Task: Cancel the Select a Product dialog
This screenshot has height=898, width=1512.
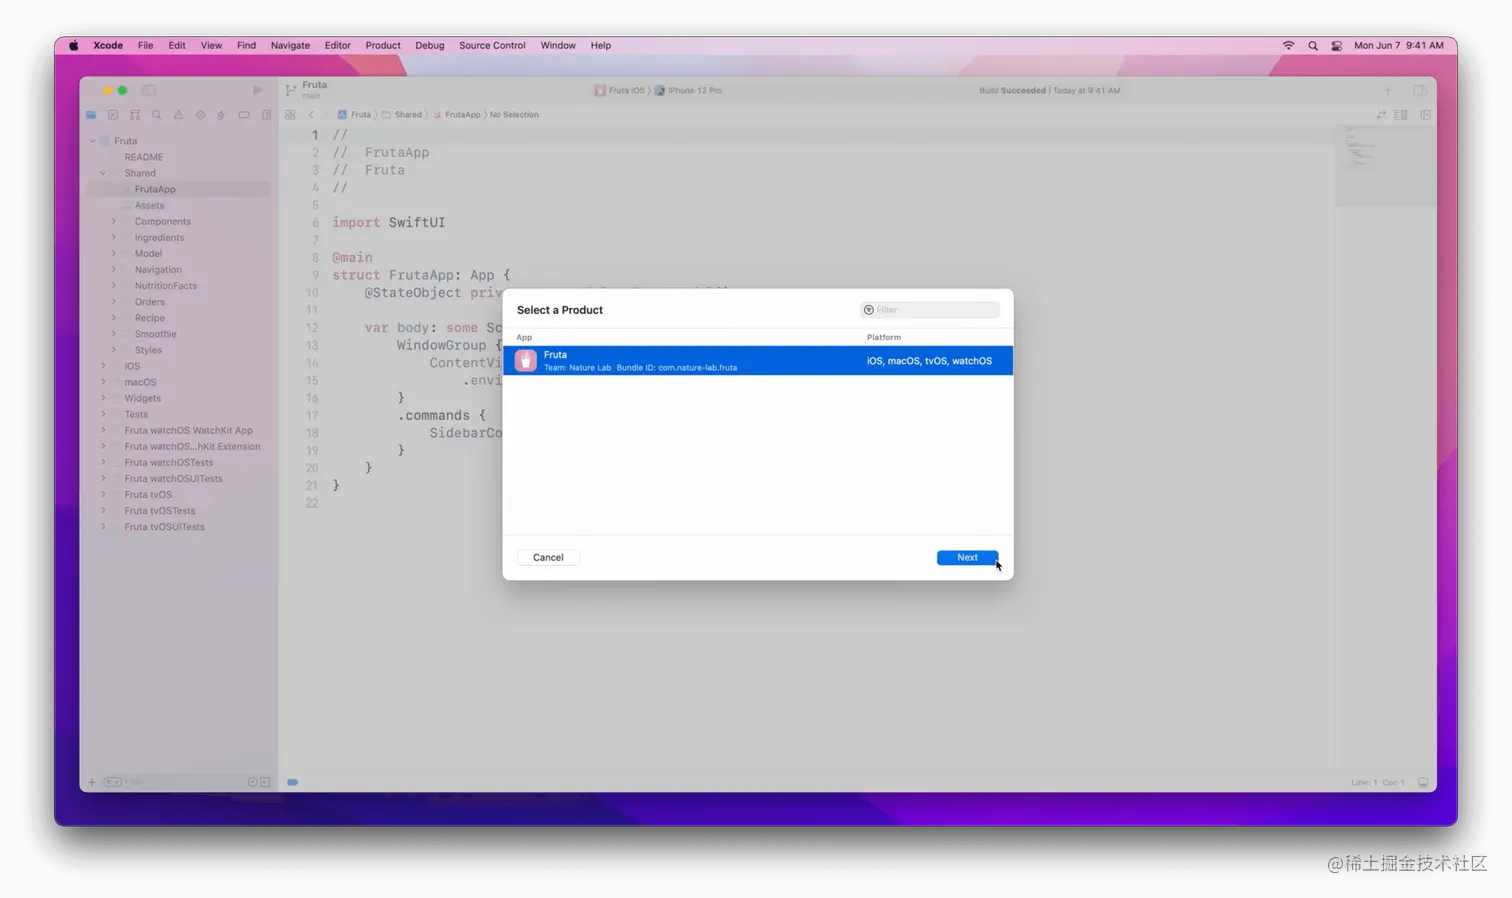Action: (548, 557)
